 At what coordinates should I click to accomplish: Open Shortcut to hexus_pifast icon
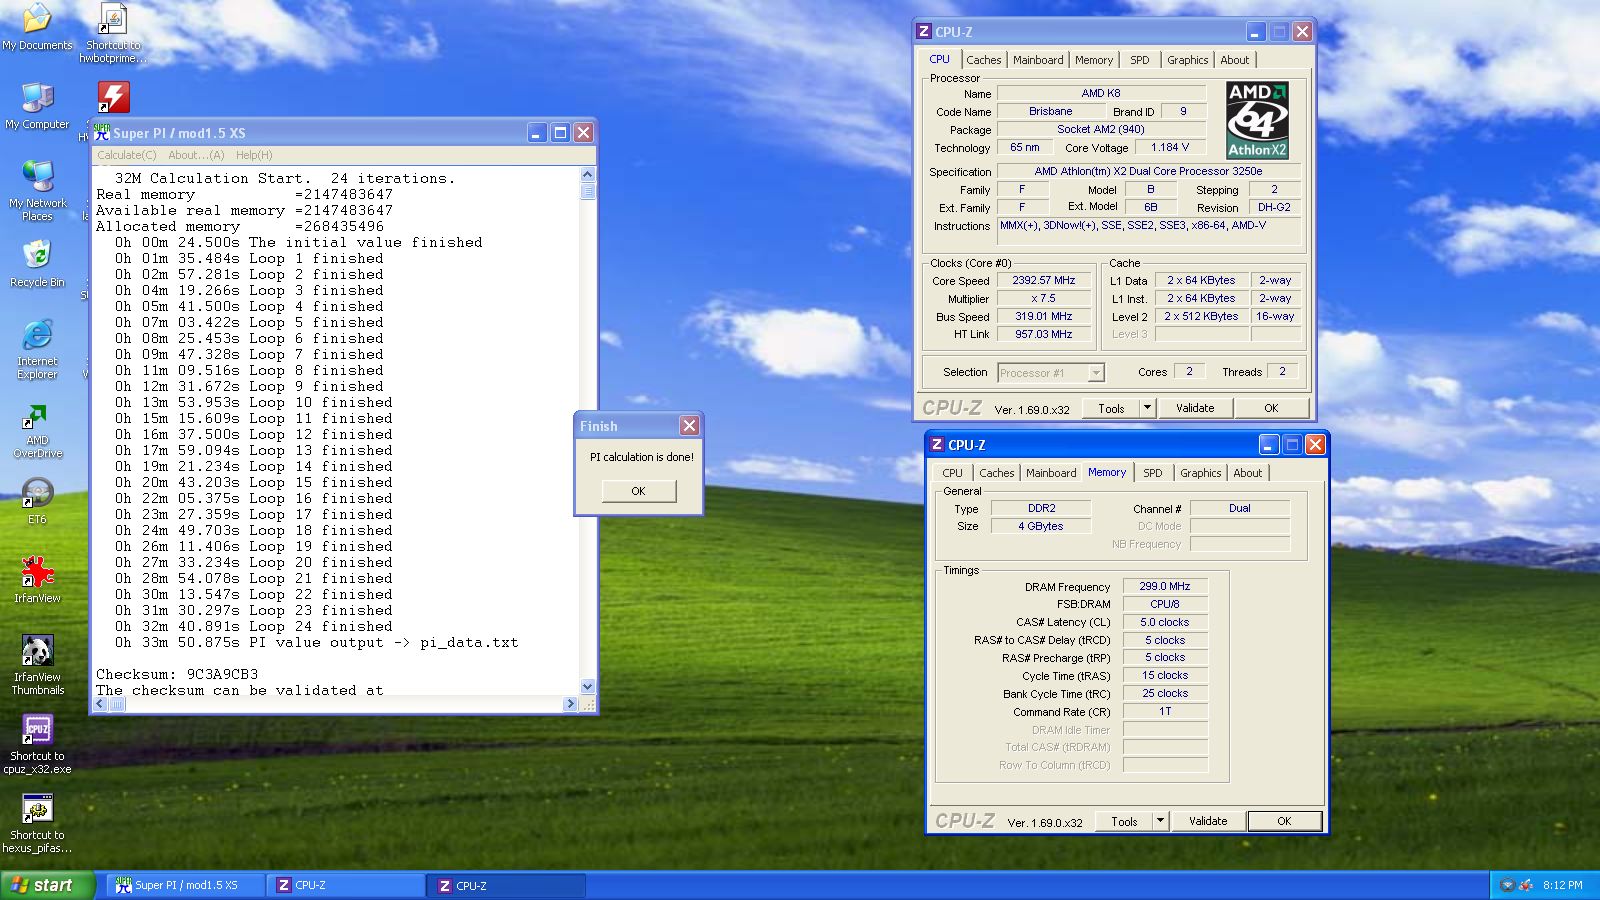click(37, 822)
